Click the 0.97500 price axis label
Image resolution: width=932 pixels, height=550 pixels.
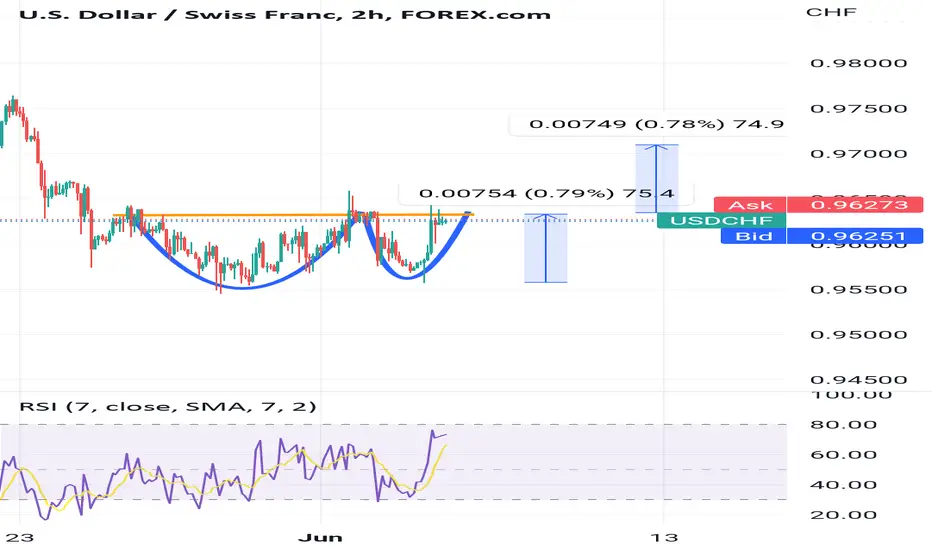point(858,109)
